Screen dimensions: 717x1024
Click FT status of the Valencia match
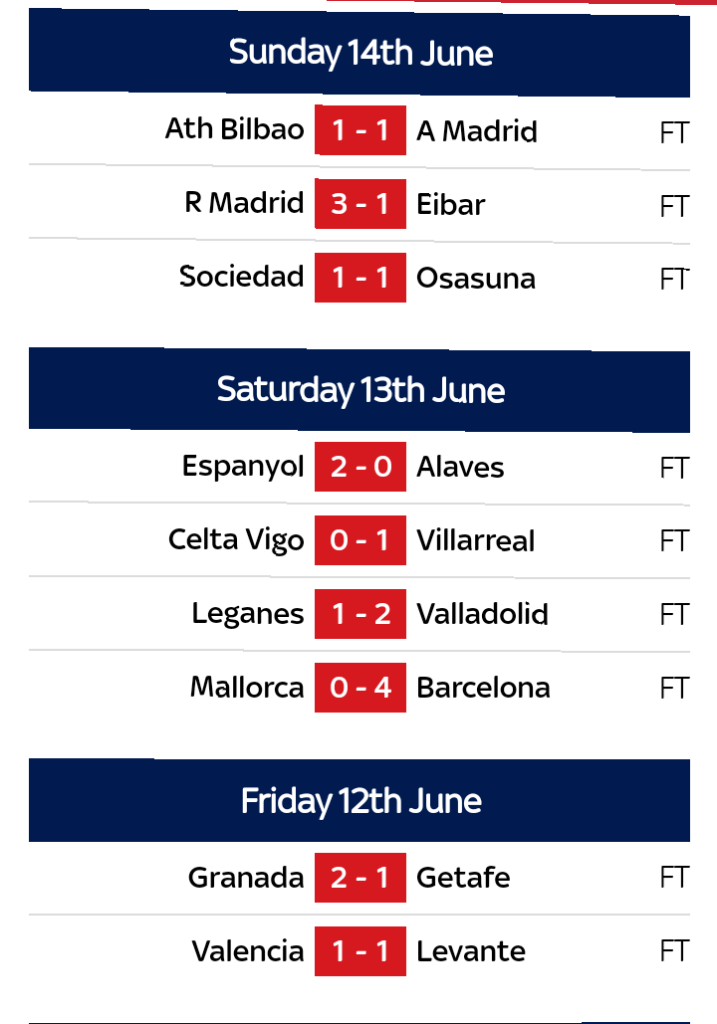(674, 951)
